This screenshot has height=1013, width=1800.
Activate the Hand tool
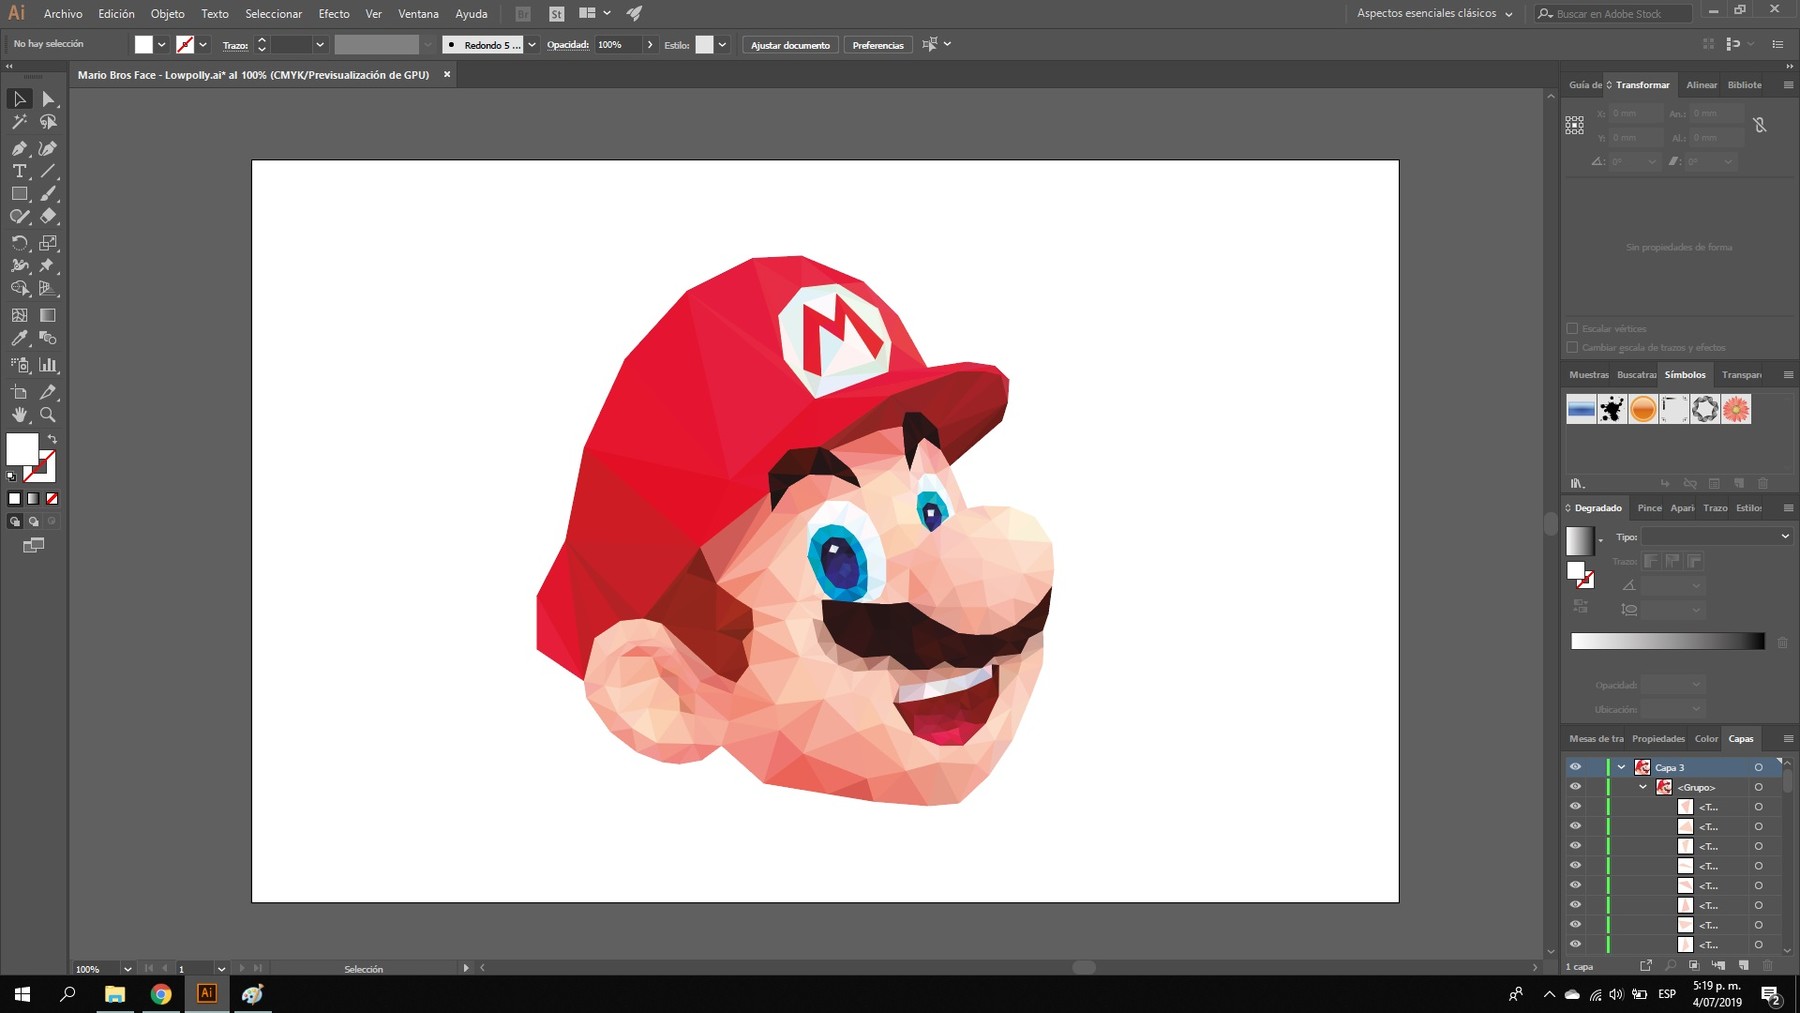[x=19, y=415]
